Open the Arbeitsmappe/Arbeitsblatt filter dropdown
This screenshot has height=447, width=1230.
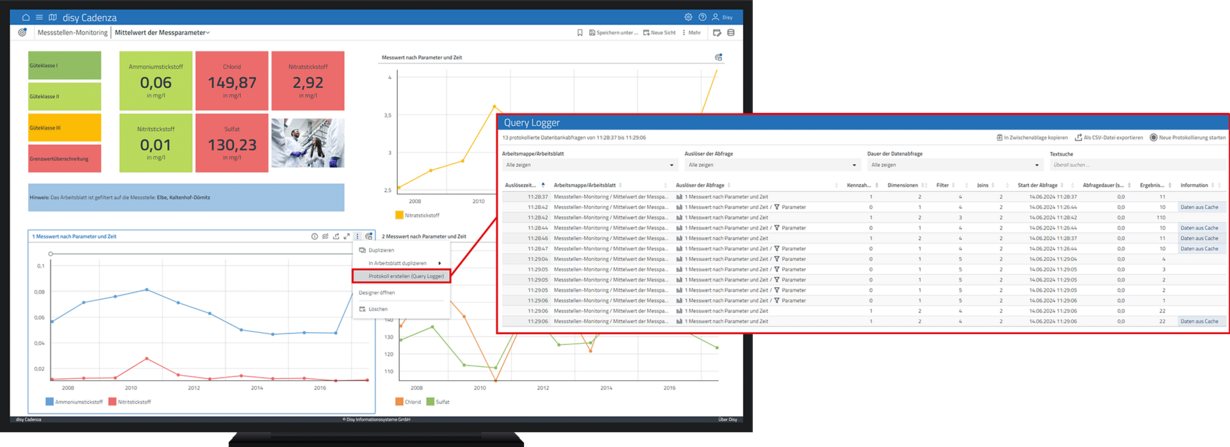click(x=590, y=165)
